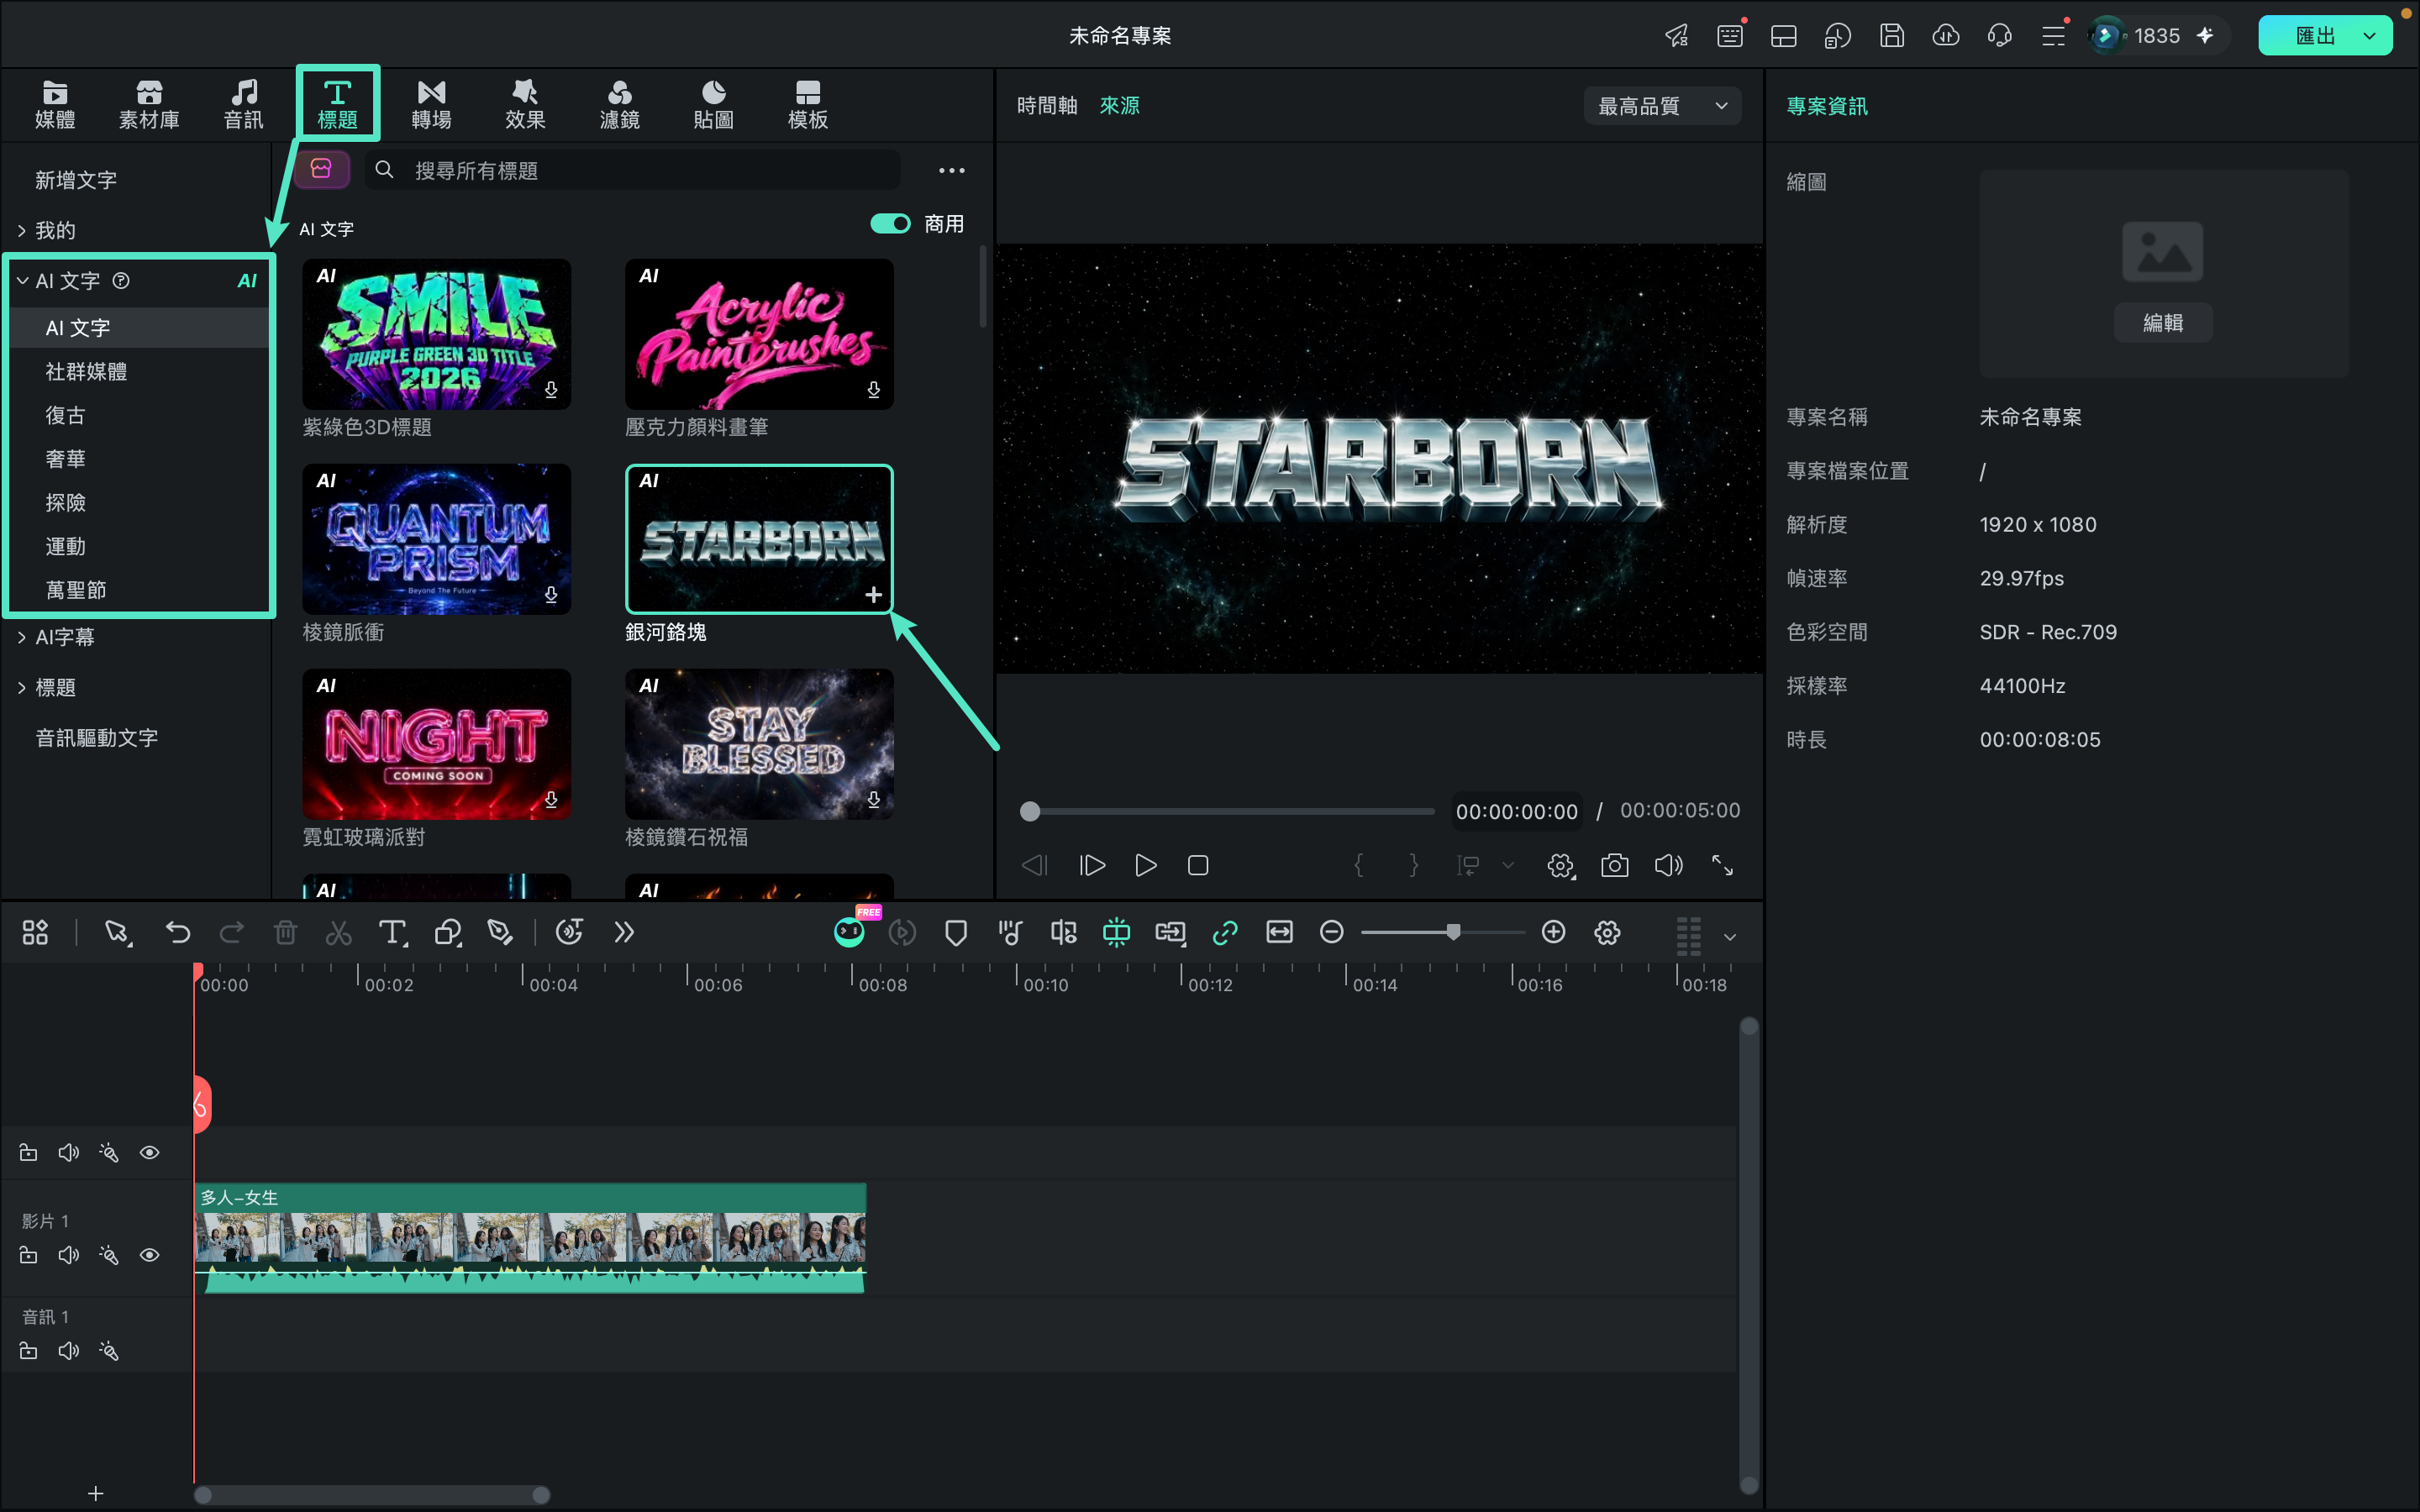The width and height of the screenshot is (2420, 1512).
Task: Click the zoom out minus on timeline
Action: coord(1331,932)
